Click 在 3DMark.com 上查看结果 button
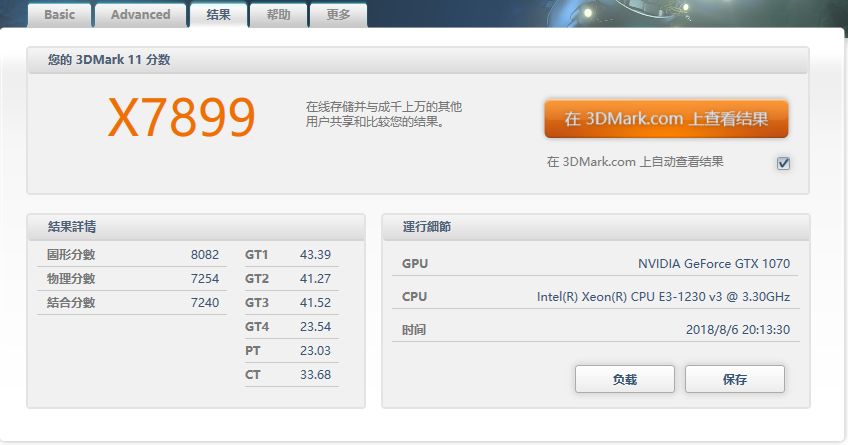This screenshot has height=445, width=848. coord(666,118)
